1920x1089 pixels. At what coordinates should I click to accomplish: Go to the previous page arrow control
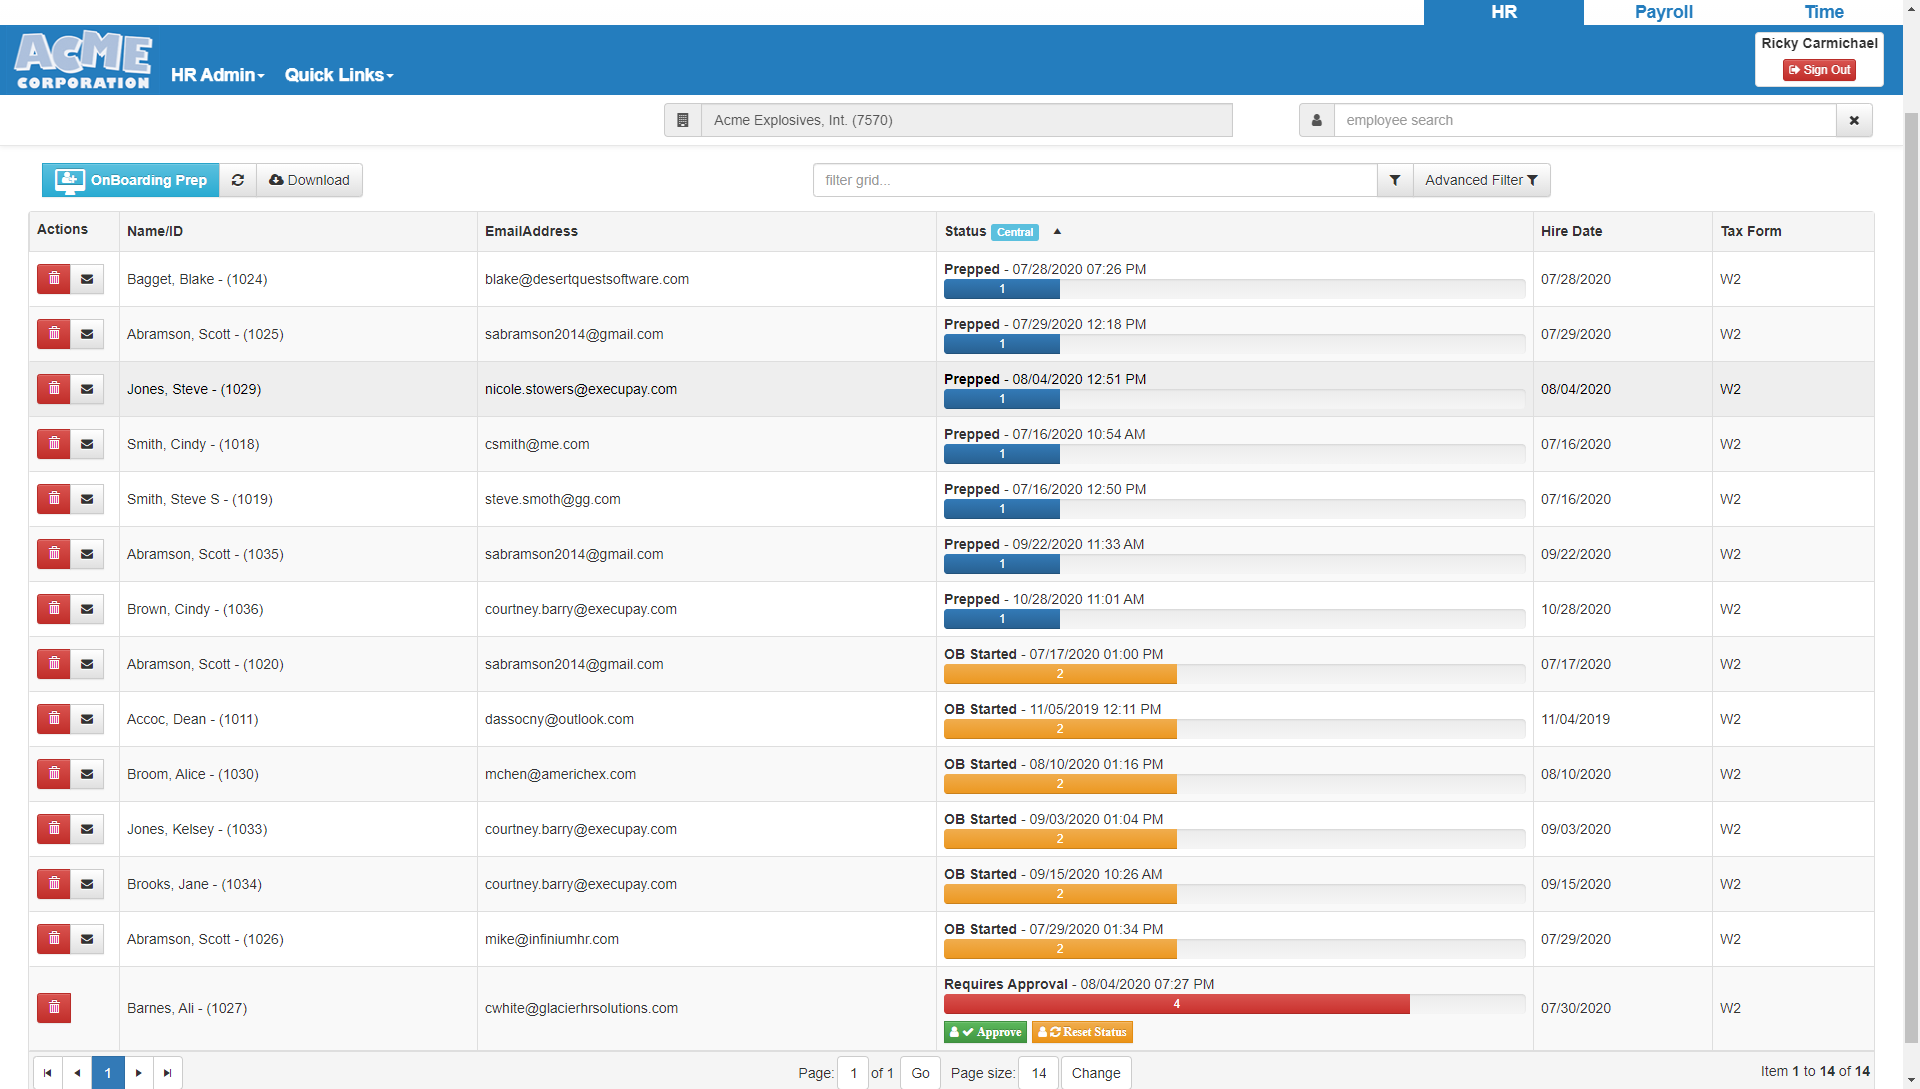[x=76, y=1072]
